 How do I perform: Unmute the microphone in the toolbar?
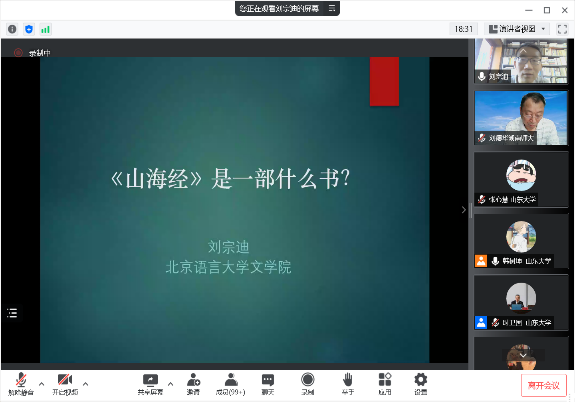(21, 384)
